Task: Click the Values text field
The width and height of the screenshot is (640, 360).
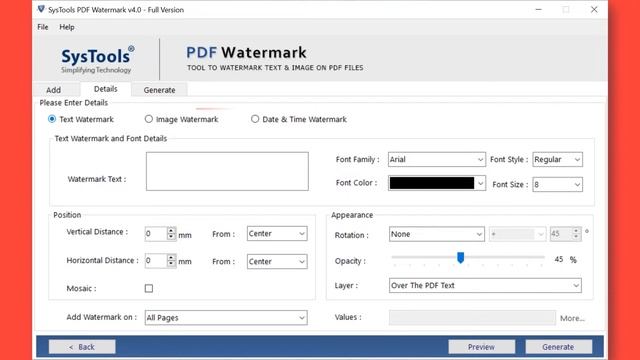Action: pyautogui.click(x=472, y=318)
